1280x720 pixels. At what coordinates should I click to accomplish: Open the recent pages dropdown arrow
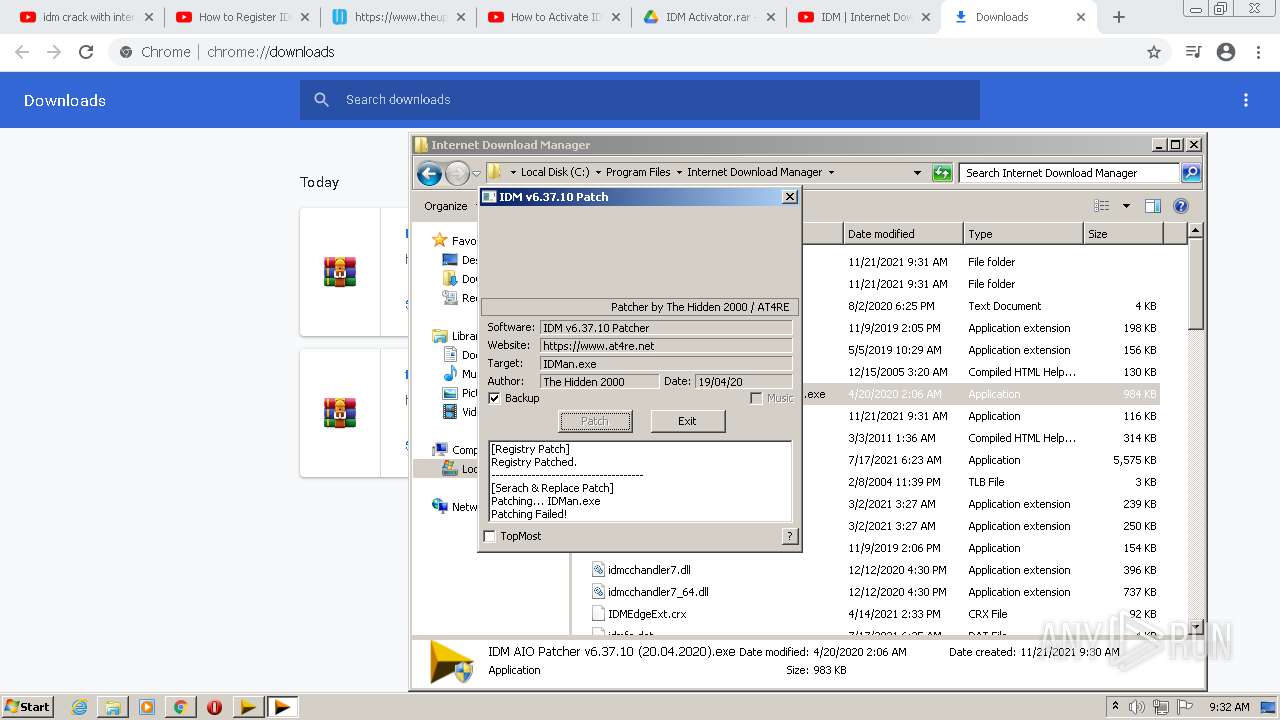coord(477,173)
